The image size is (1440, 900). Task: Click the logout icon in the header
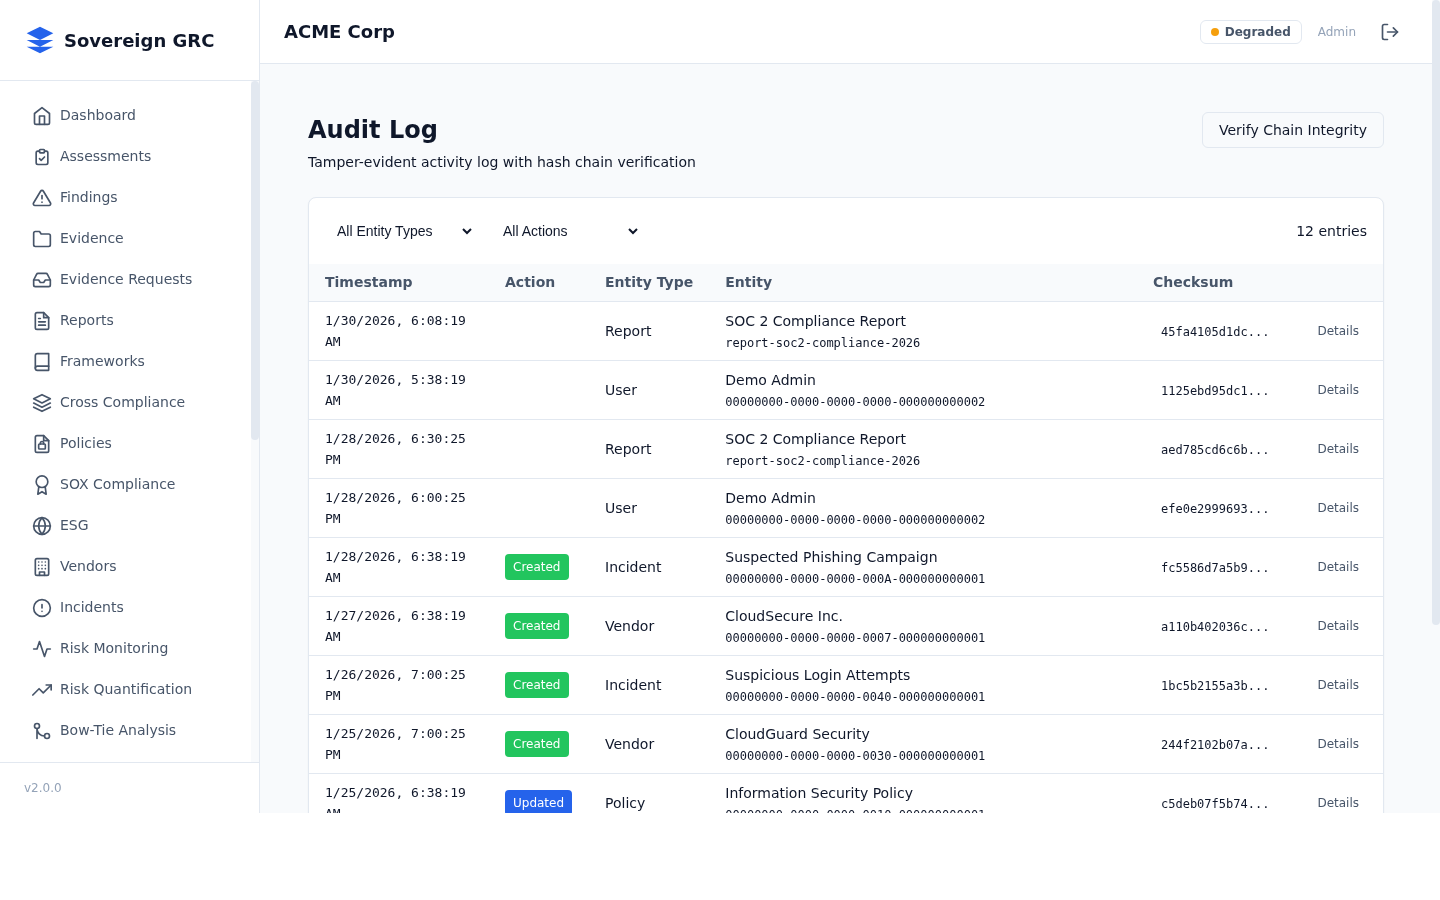(1390, 31)
